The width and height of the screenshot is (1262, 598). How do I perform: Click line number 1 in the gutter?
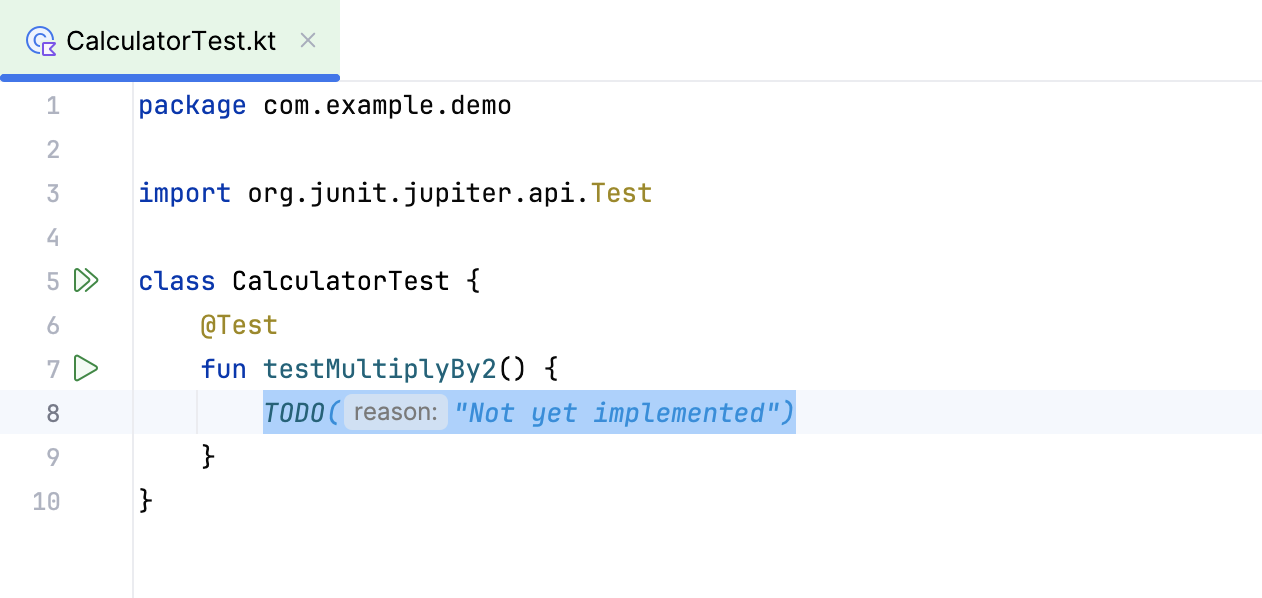click(52, 105)
